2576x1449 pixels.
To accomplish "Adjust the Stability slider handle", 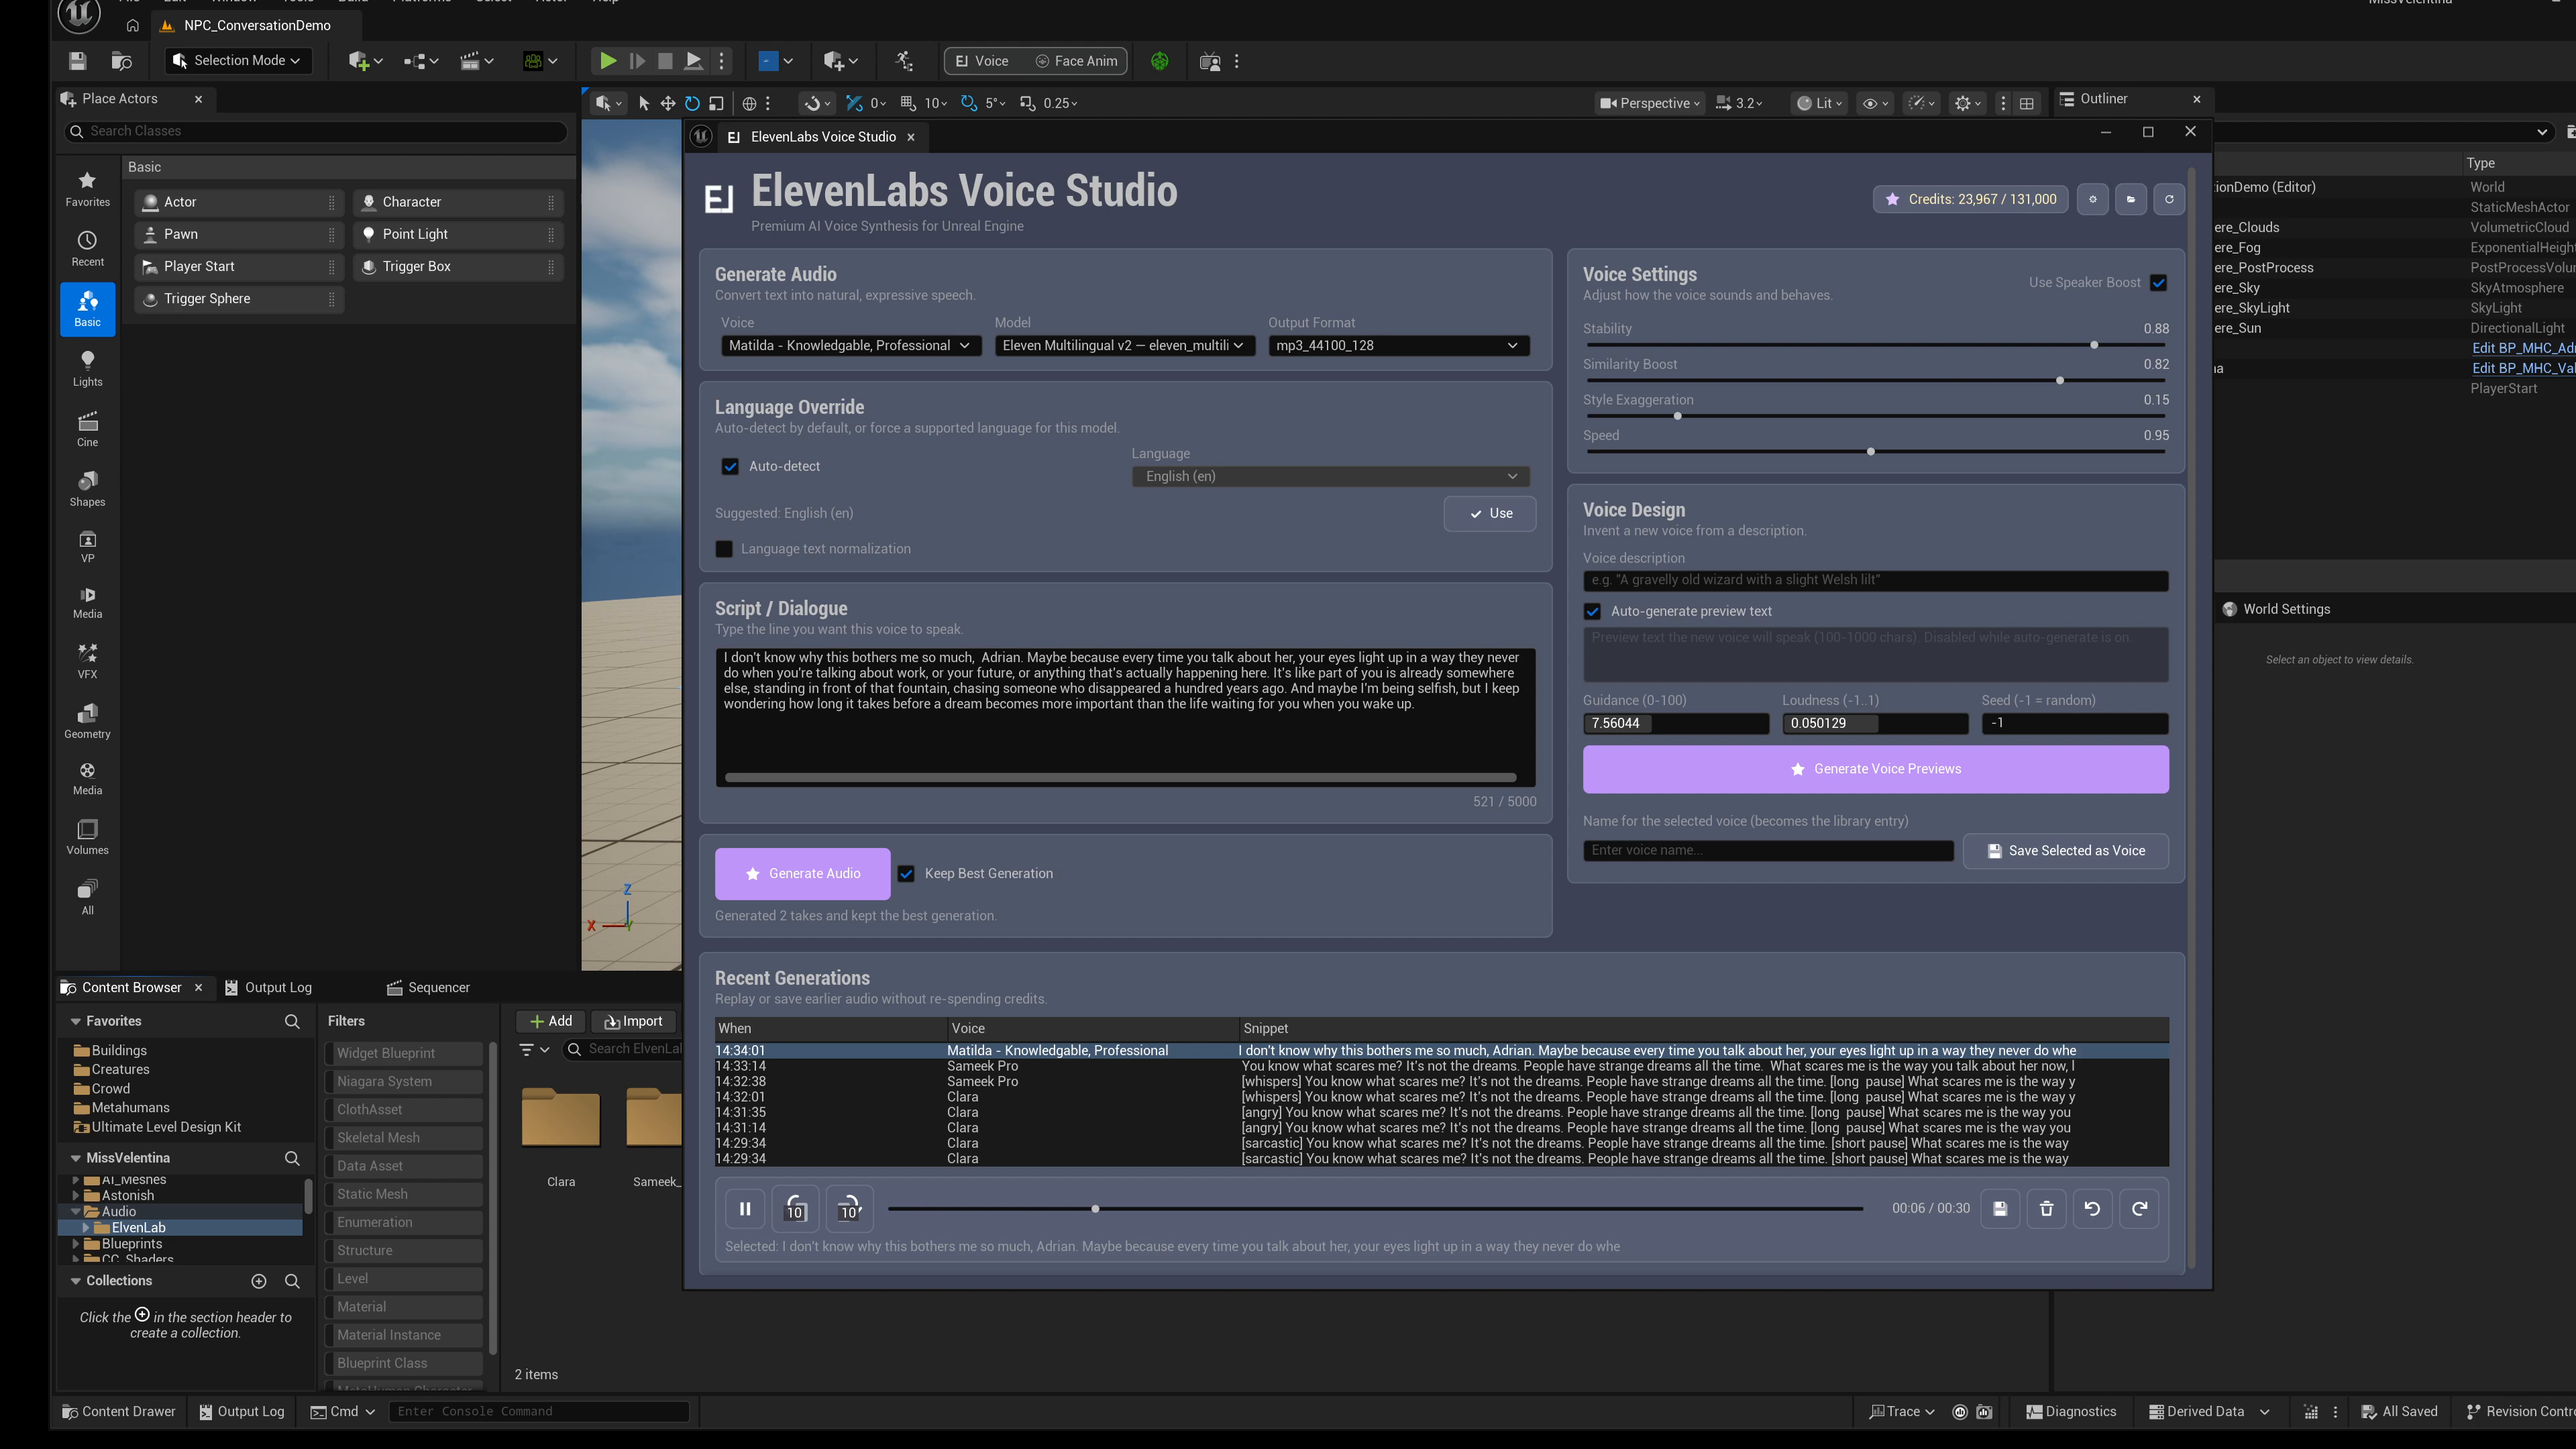I will point(2094,345).
